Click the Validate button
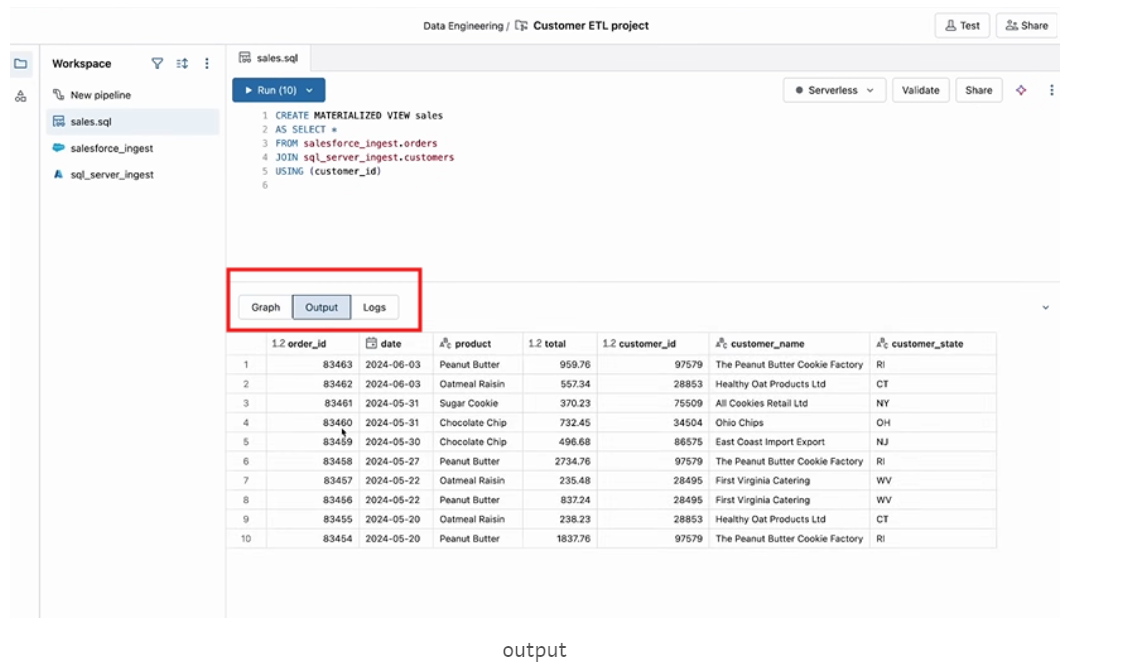 point(920,90)
